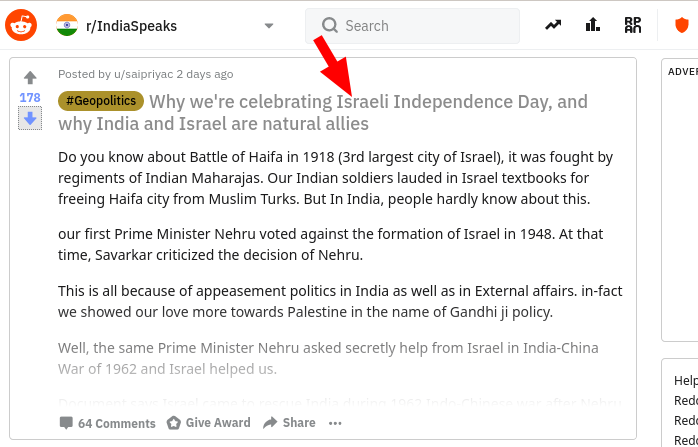698x447 pixels.
Task: Click the Give Award button
Action: 208,423
